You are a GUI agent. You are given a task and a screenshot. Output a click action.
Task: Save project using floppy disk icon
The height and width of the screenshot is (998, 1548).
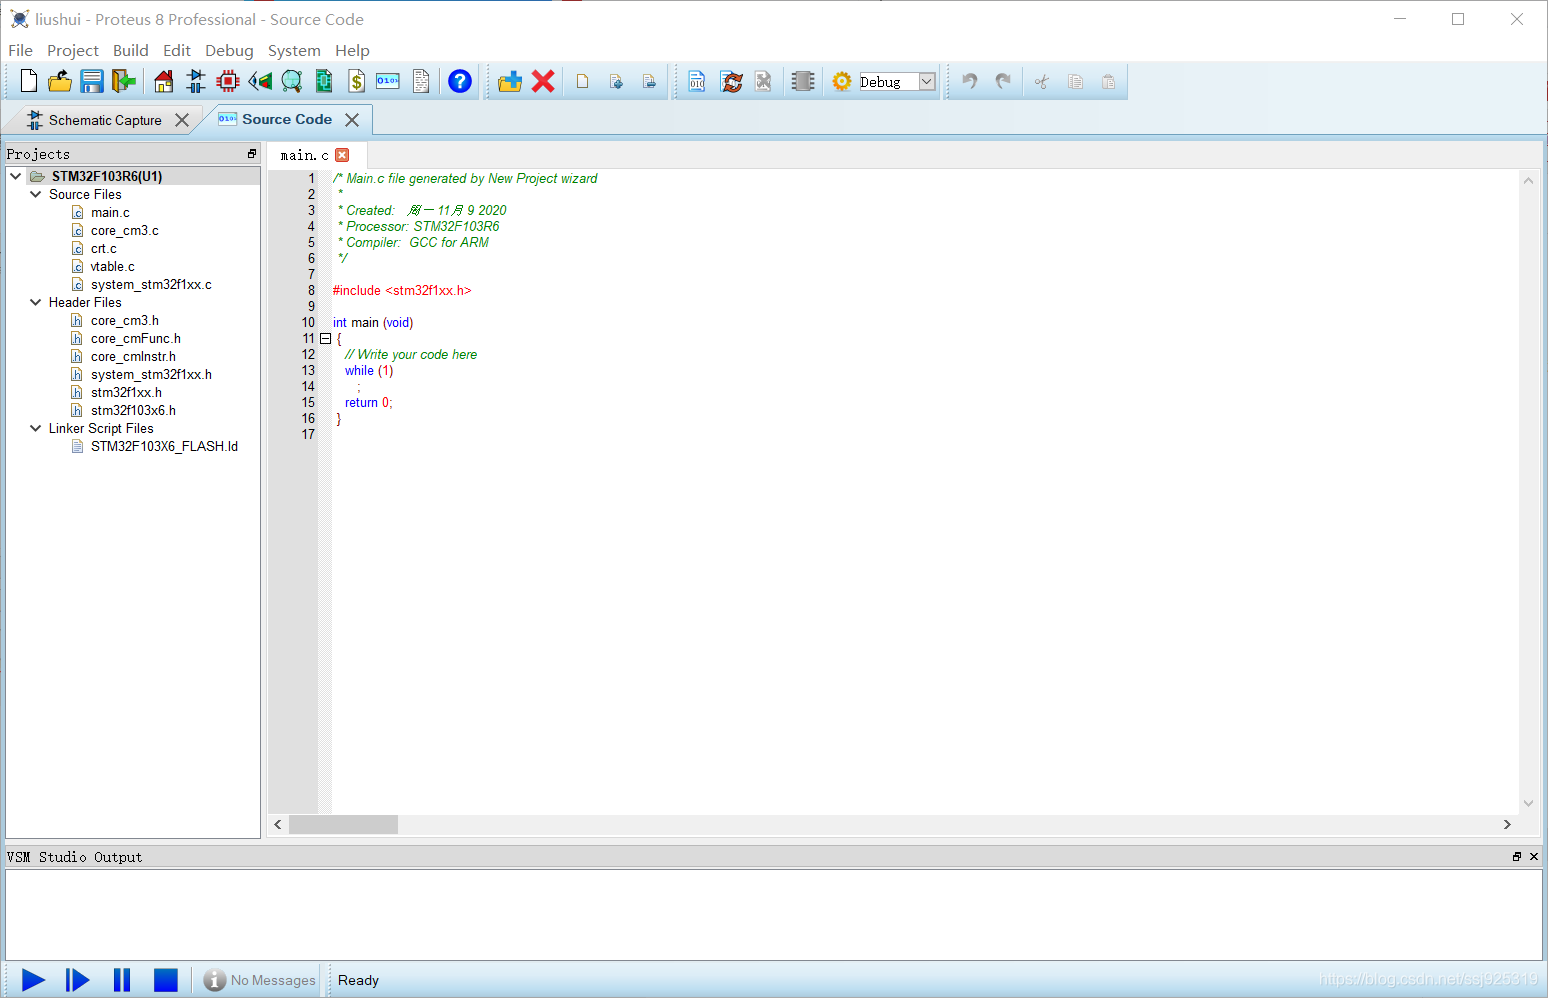tap(92, 81)
